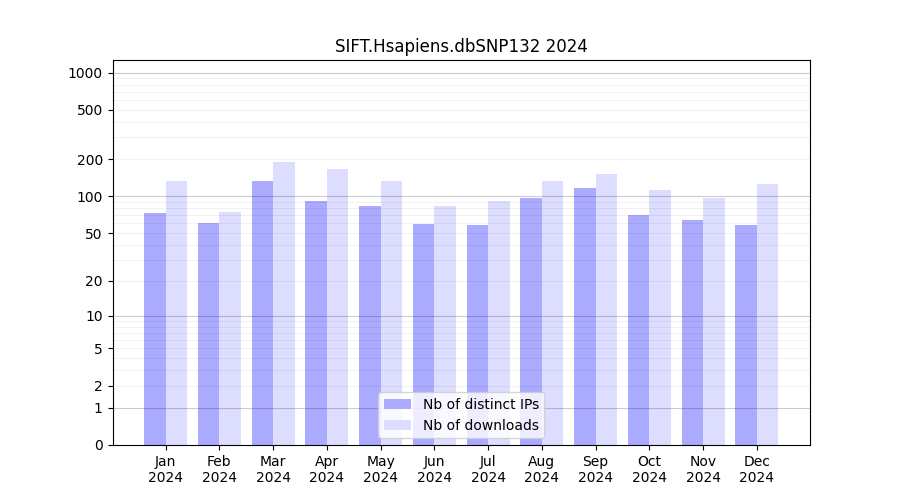The image size is (900, 500).
Task: Click the January 2024 distinct IPs bar
Action: point(155,328)
